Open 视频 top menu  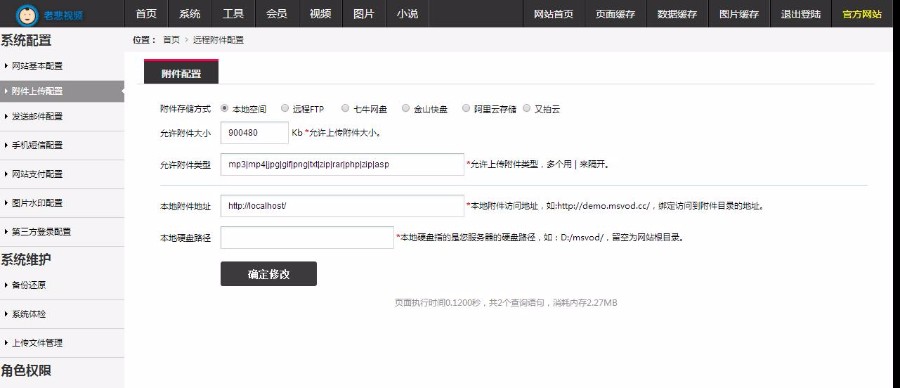pos(320,14)
